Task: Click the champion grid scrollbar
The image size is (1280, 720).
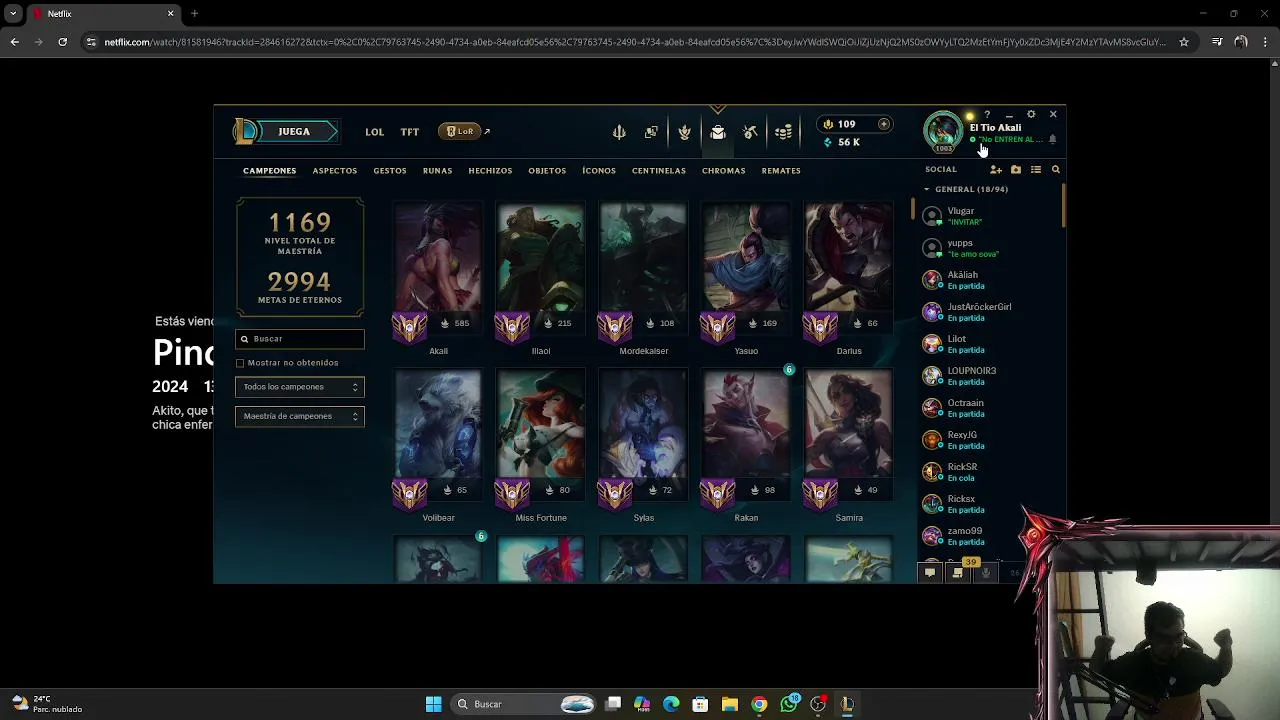Action: [912, 209]
